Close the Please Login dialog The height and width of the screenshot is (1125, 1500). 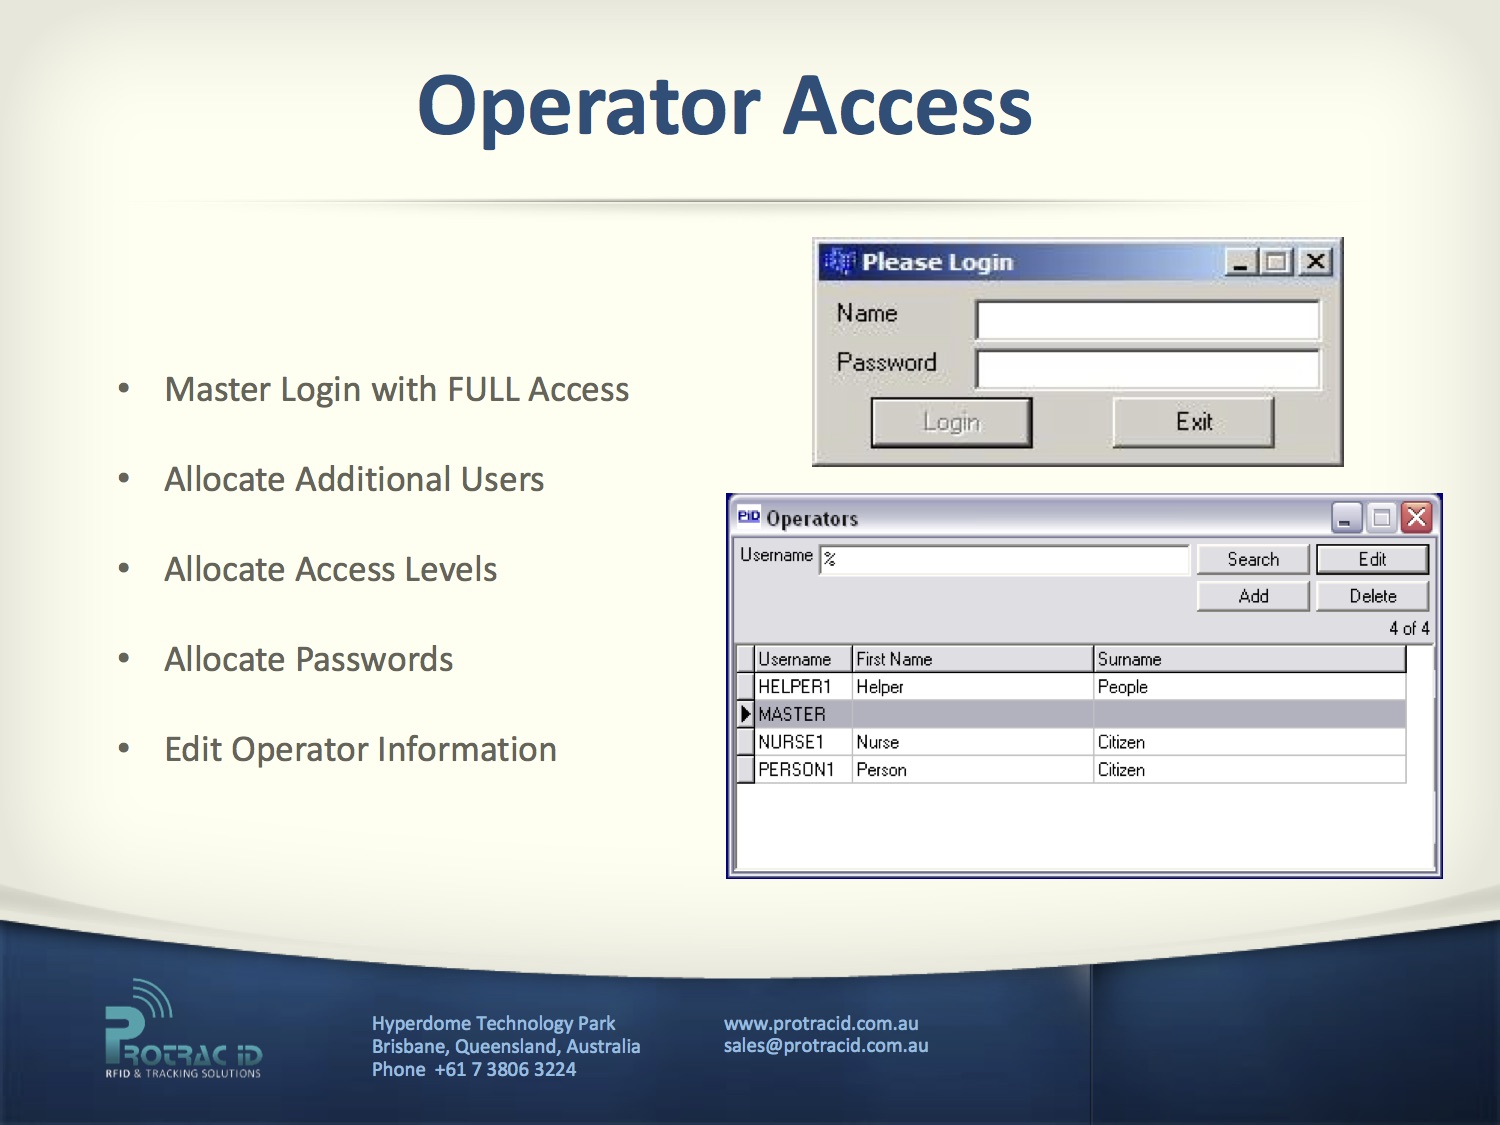(x=1316, y=262)
